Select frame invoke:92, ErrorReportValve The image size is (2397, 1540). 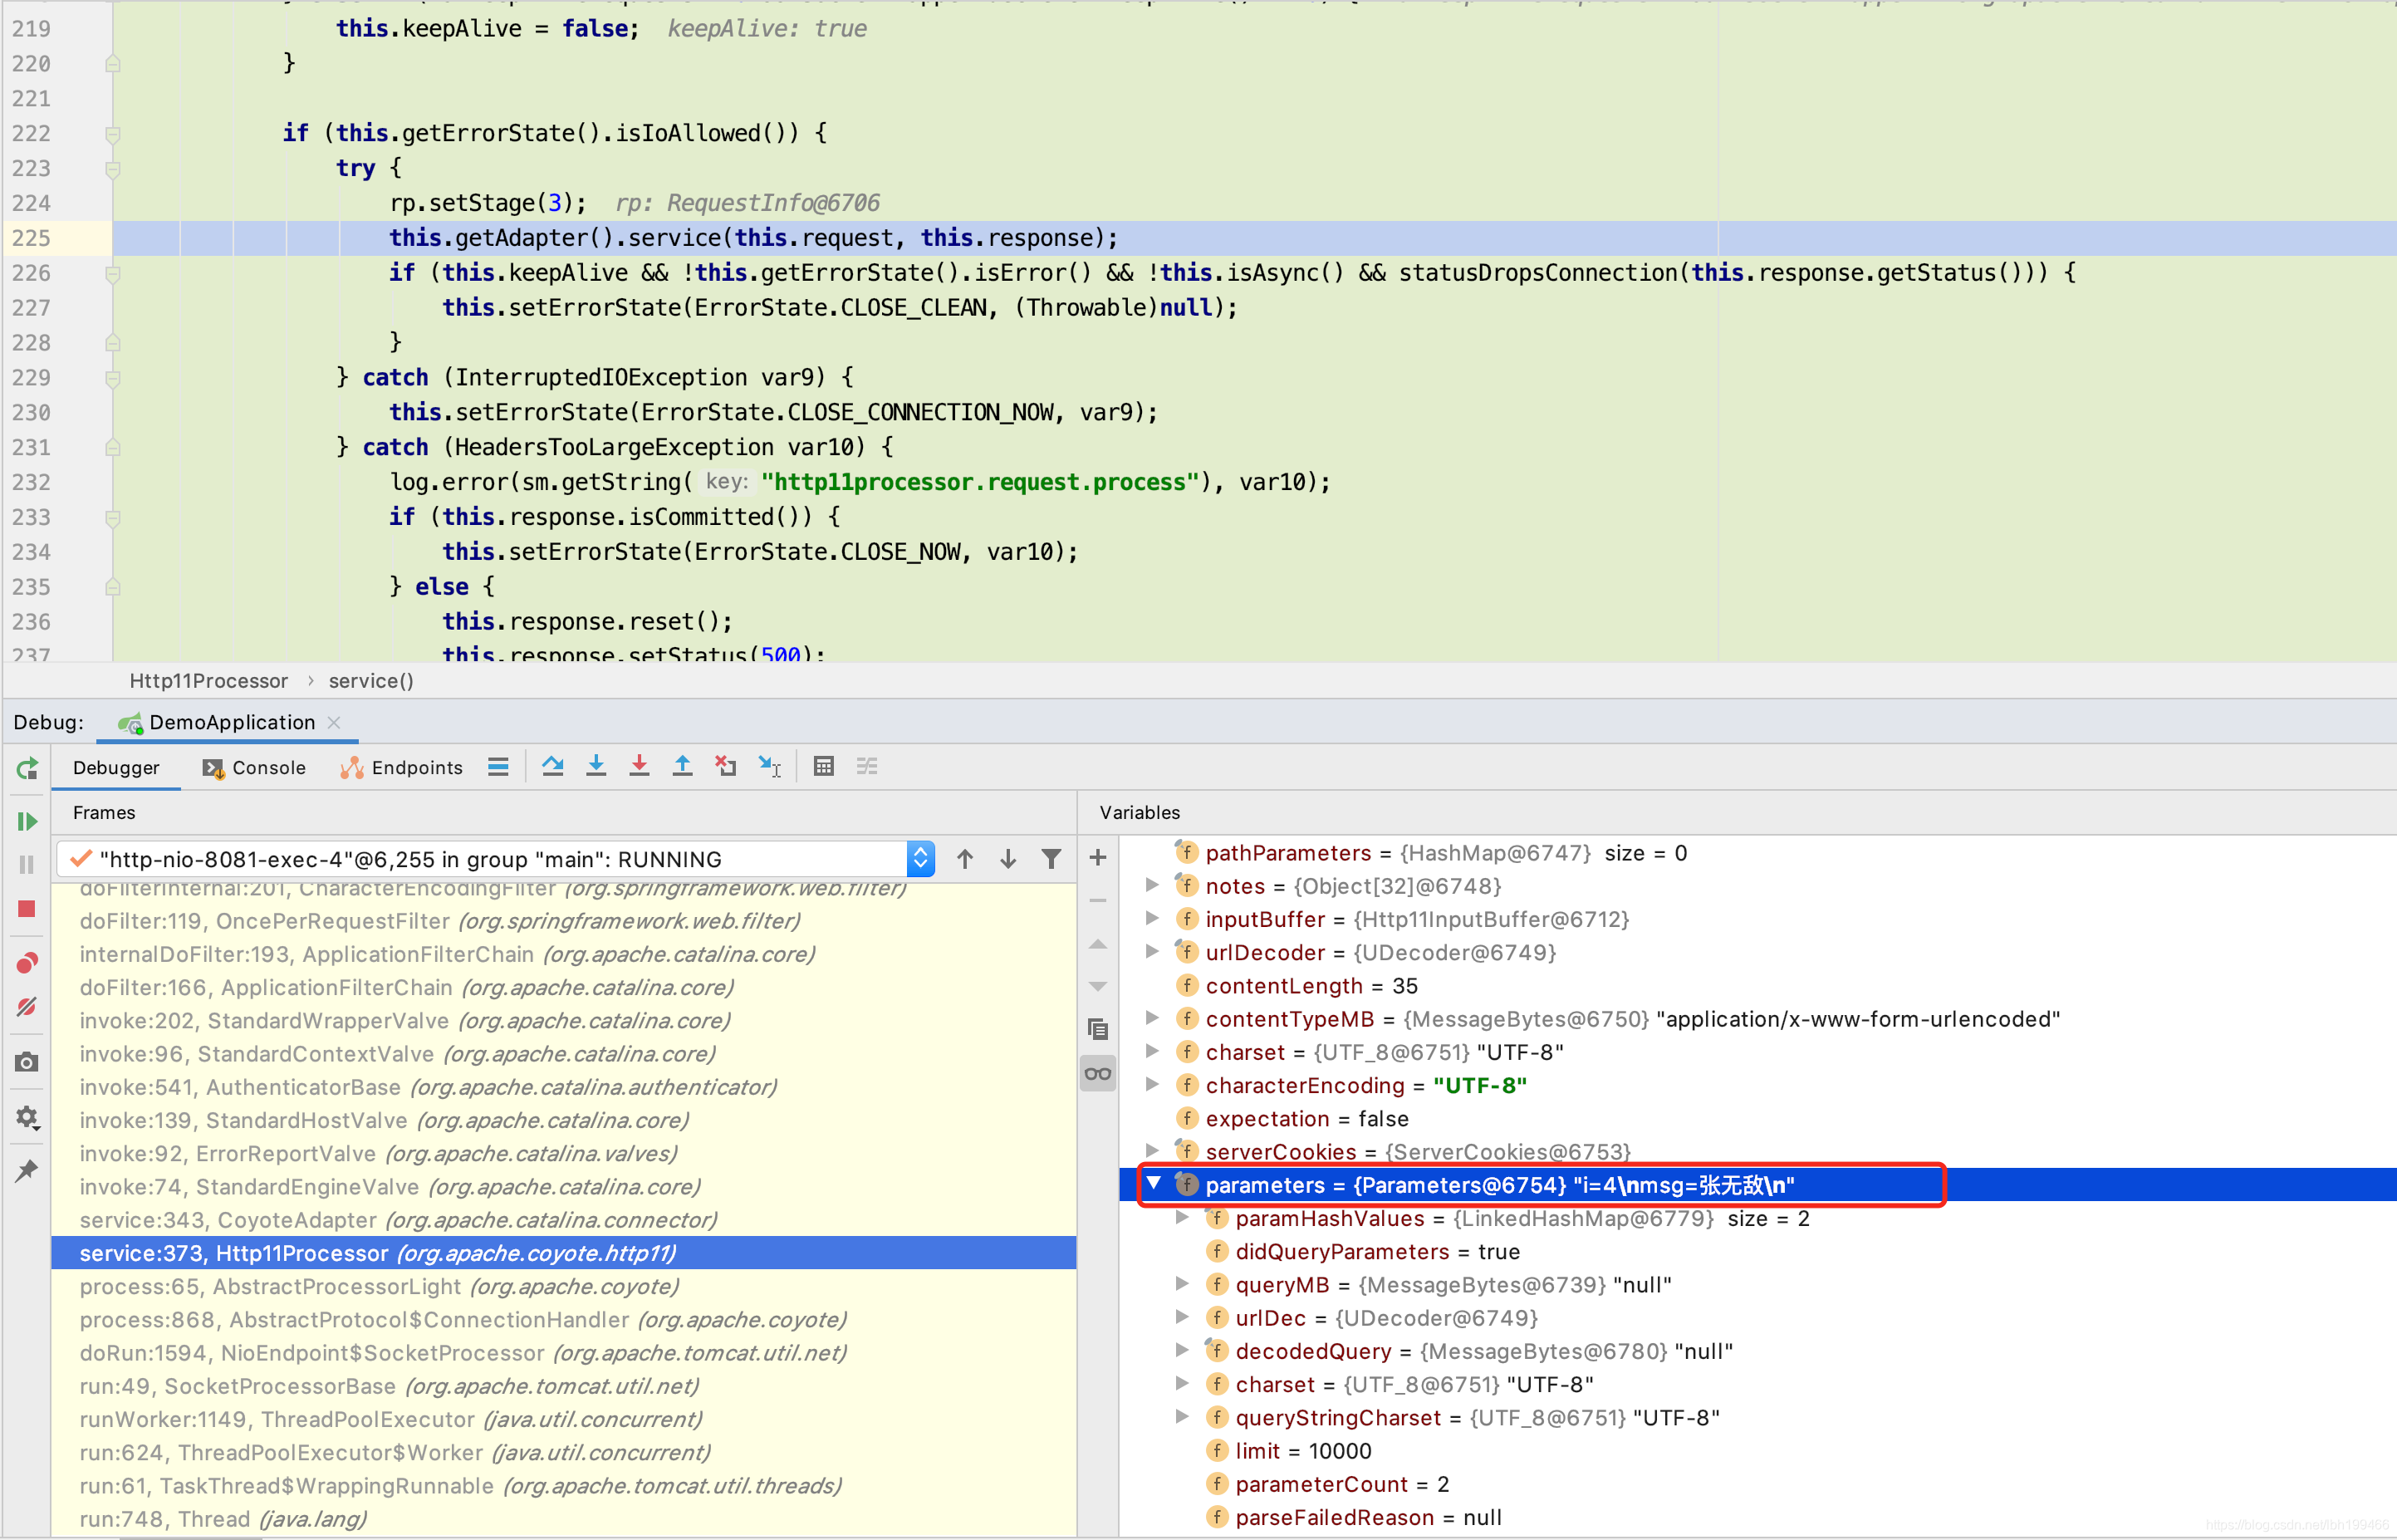coord(564,1154)
